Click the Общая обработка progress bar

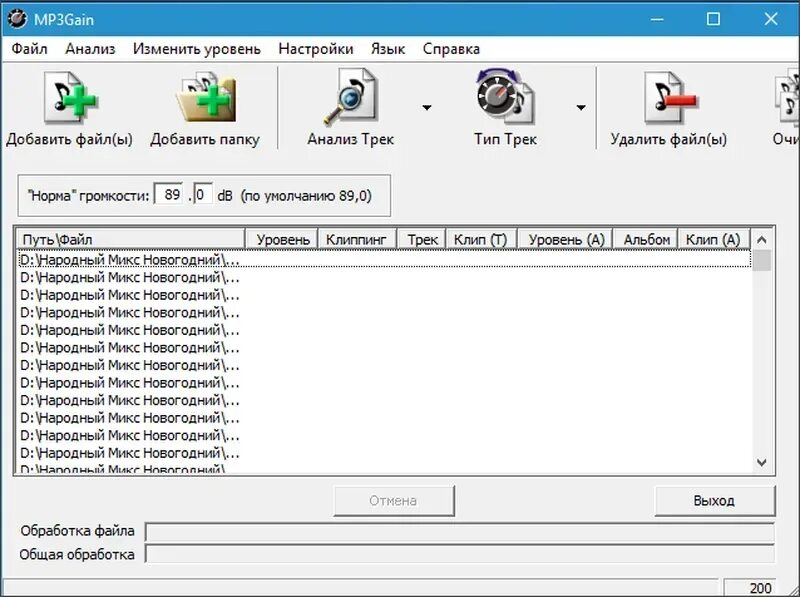pyautogui.click(x=460, y=554)
